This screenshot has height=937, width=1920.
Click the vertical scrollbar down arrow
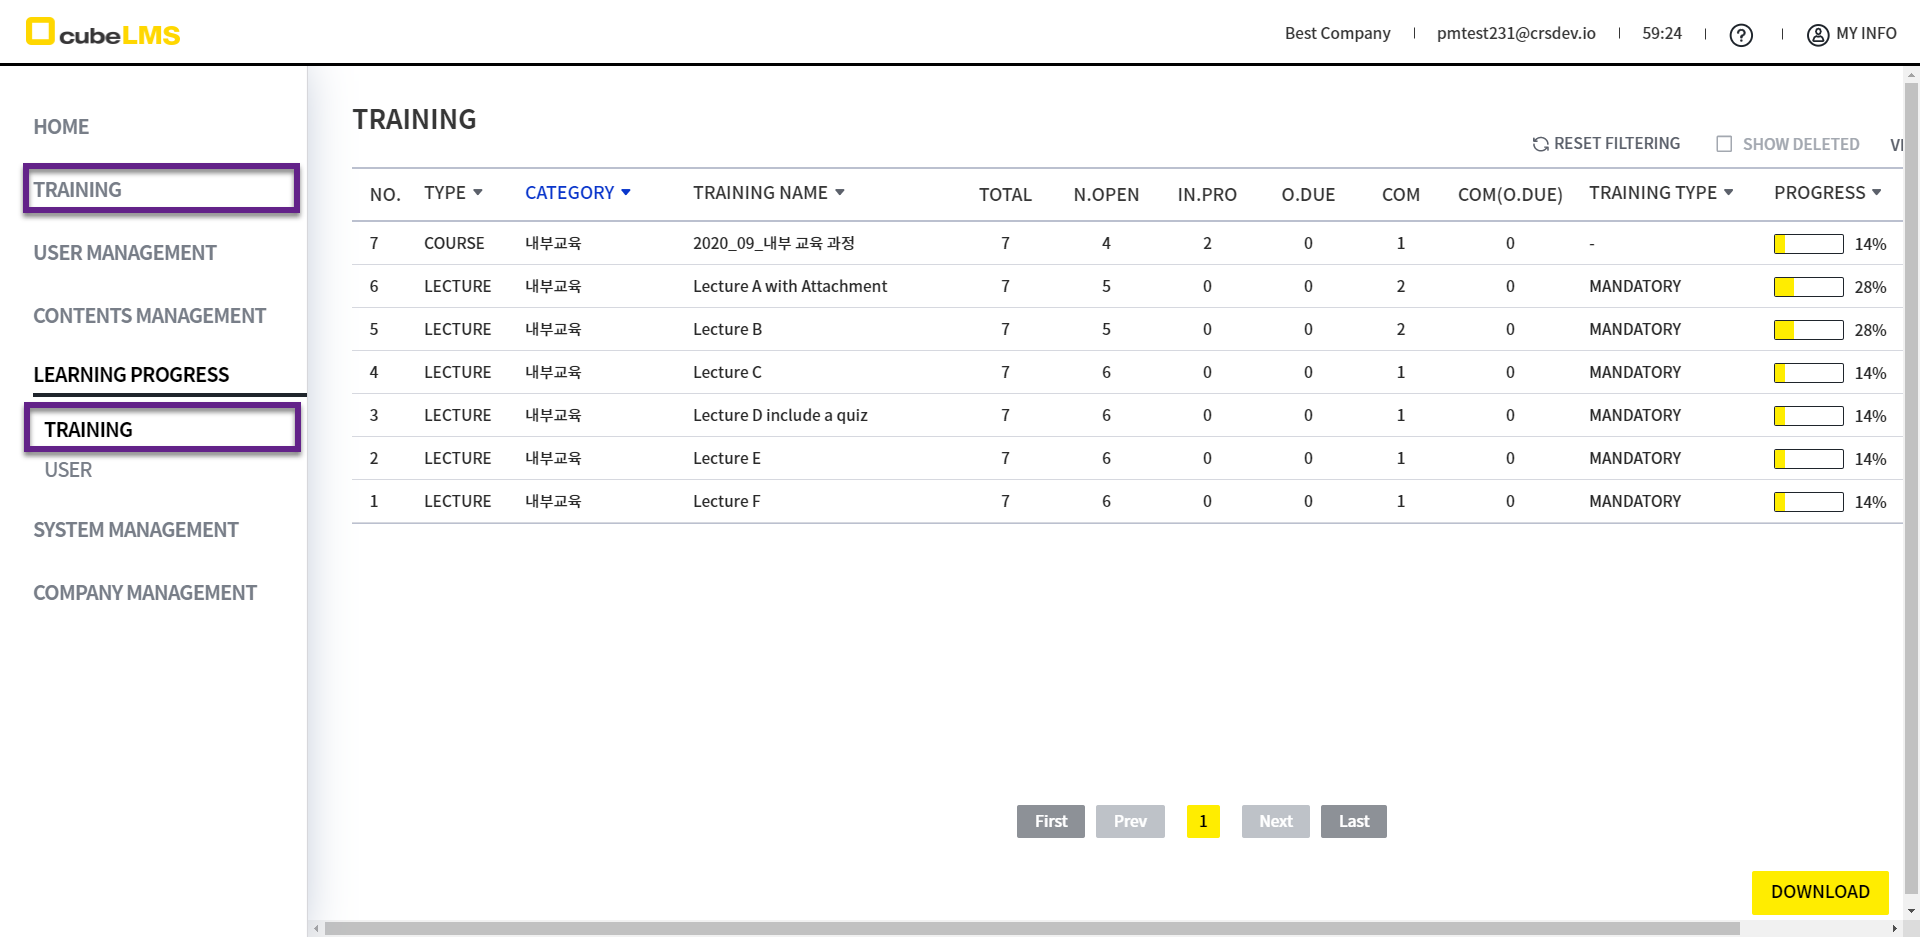(x=1911, y=911)
